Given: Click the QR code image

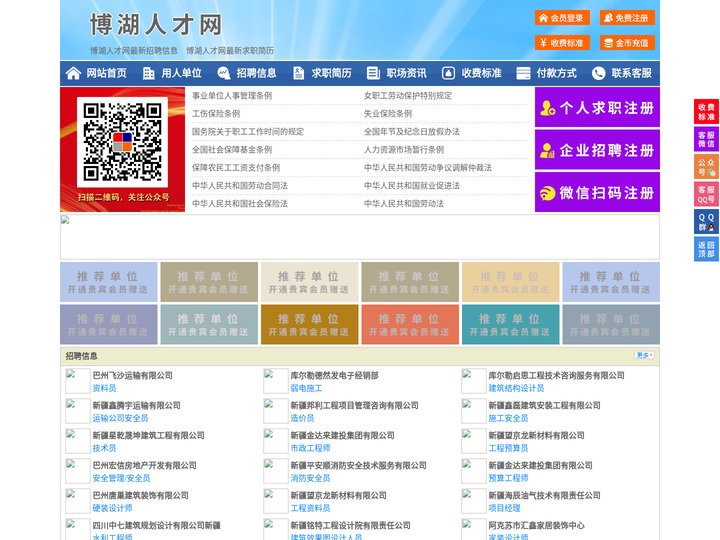Looking at the screenshot, I should [122, 142].
